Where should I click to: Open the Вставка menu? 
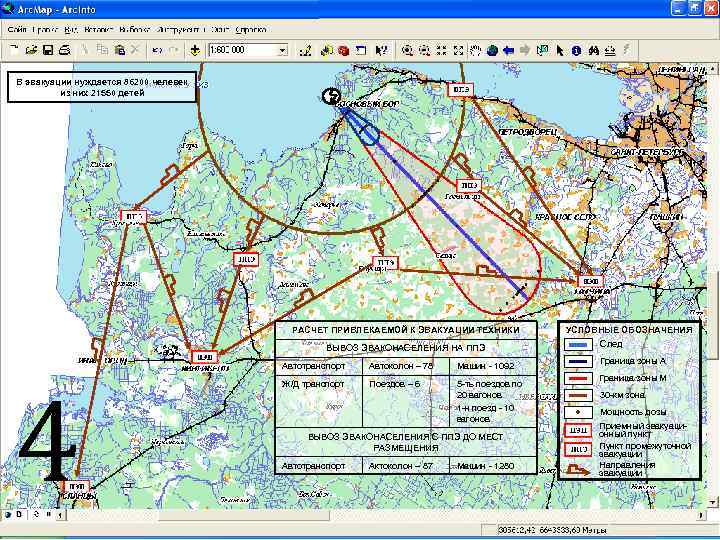(99, 30)
